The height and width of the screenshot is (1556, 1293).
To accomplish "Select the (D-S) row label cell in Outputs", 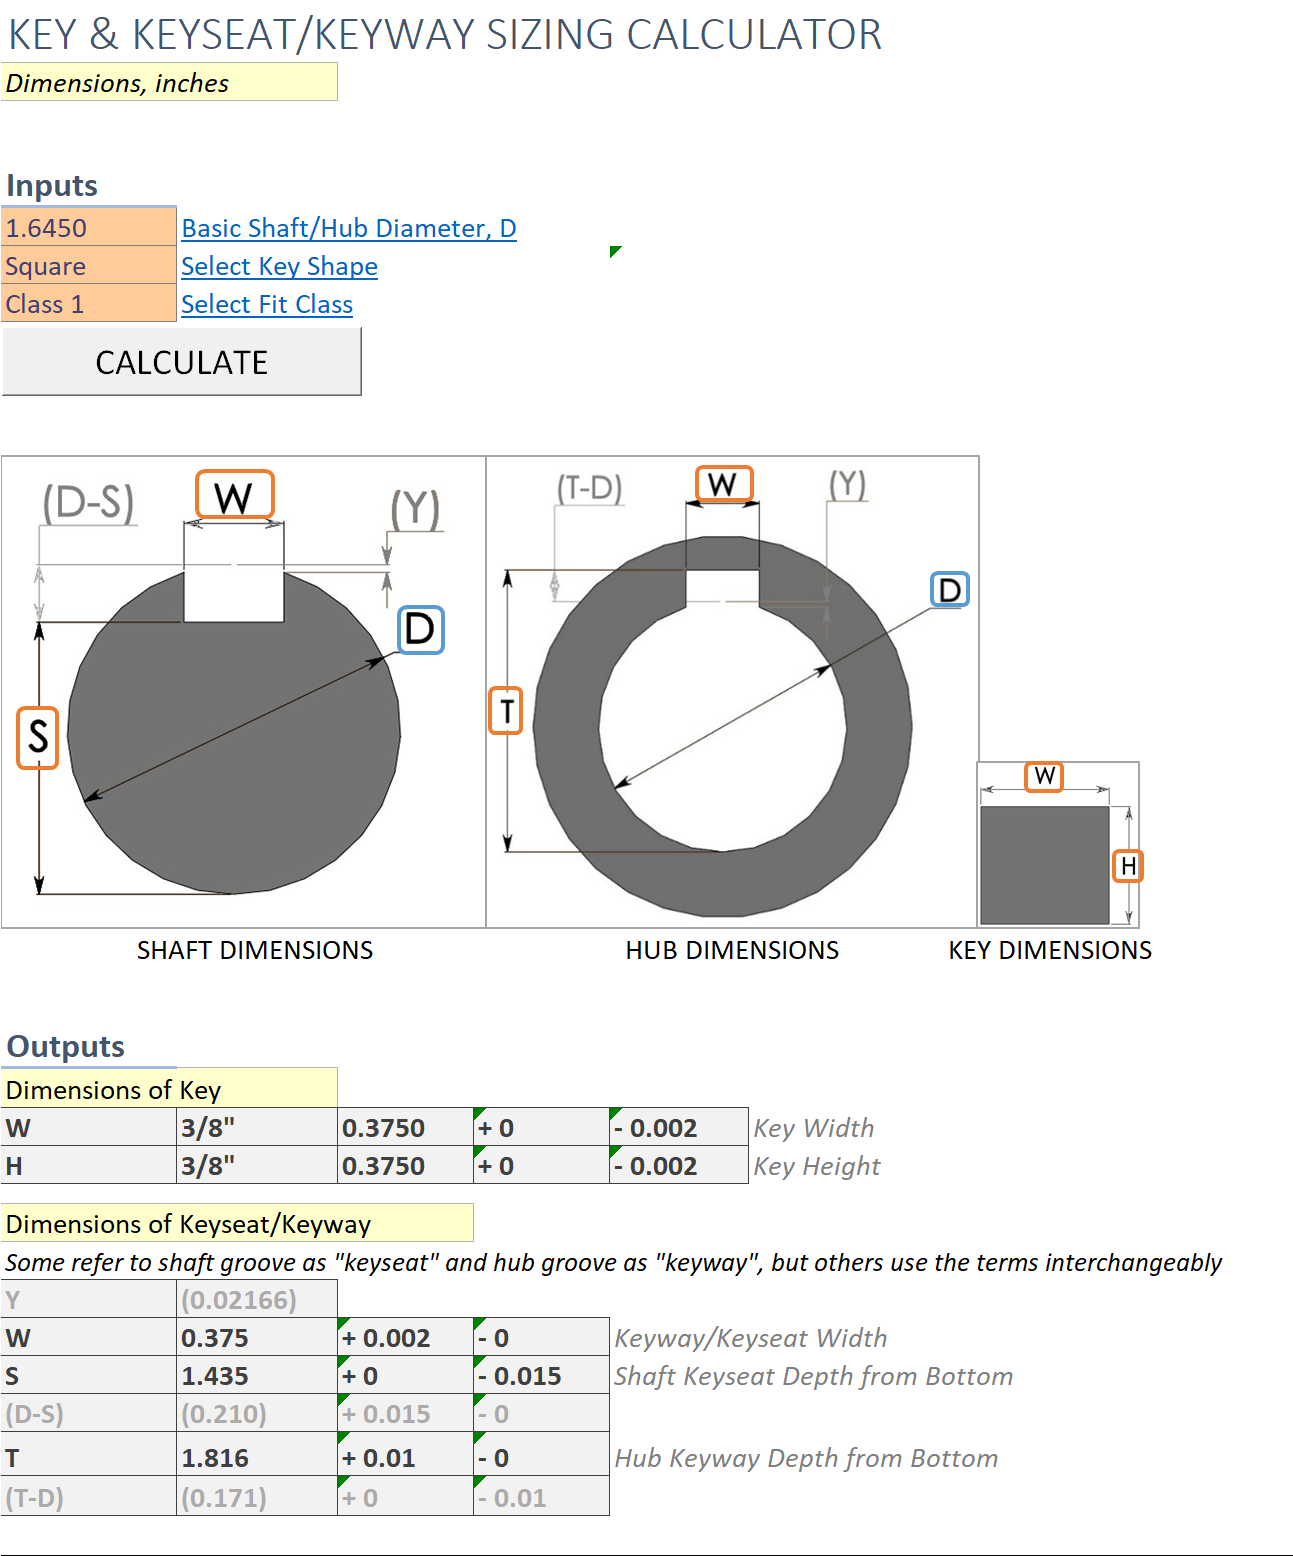I will [89, 1413].
